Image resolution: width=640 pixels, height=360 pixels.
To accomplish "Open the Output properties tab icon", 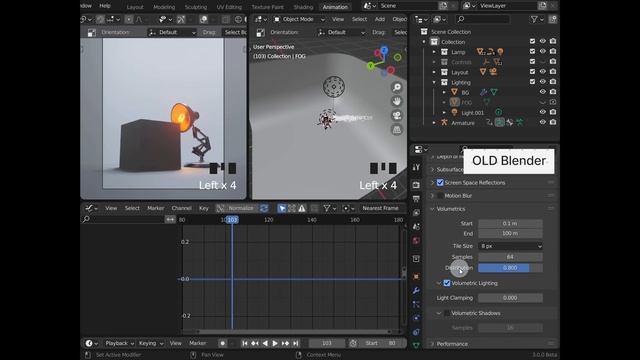I will coord(416,199).
